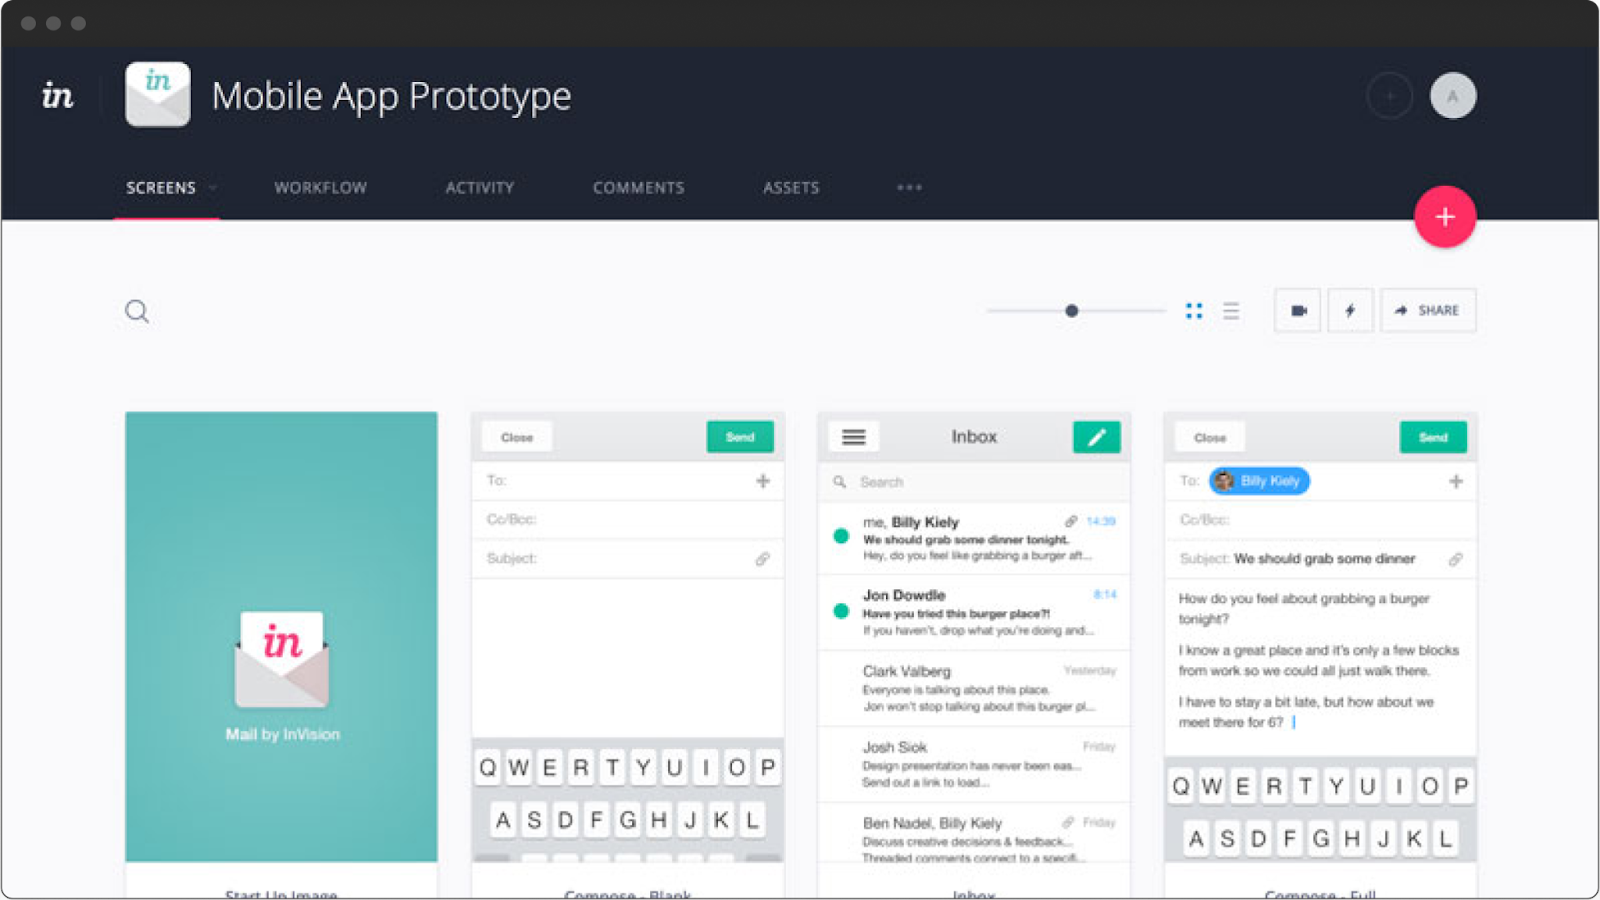Click the add collaborator circle icon
The width and height of the screenshot is (1600, 900).
click(x=1389, y=96)
